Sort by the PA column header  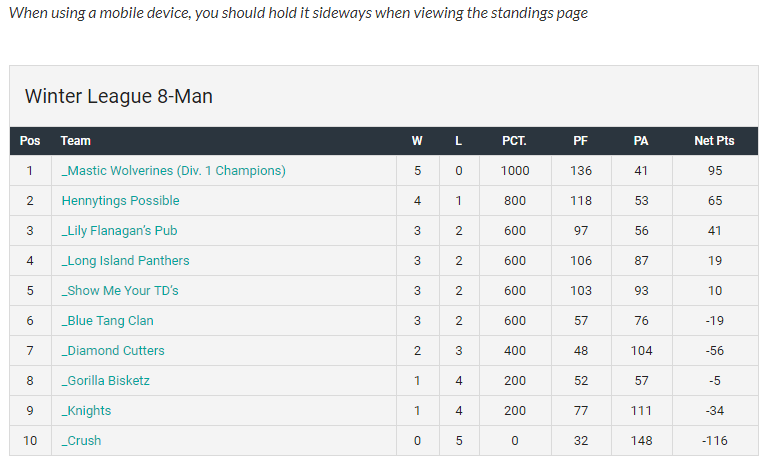tap(641, 141)
